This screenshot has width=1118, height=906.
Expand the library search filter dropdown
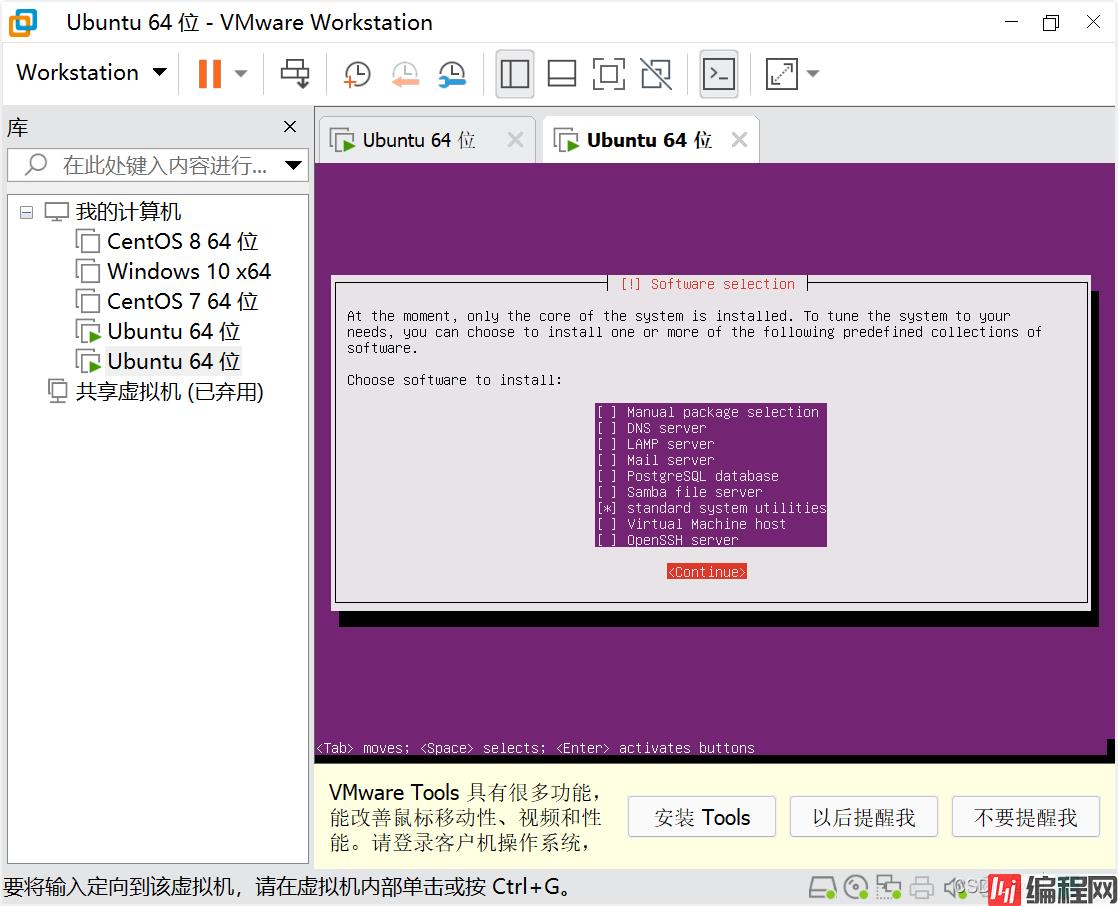(x=293, y=165)
